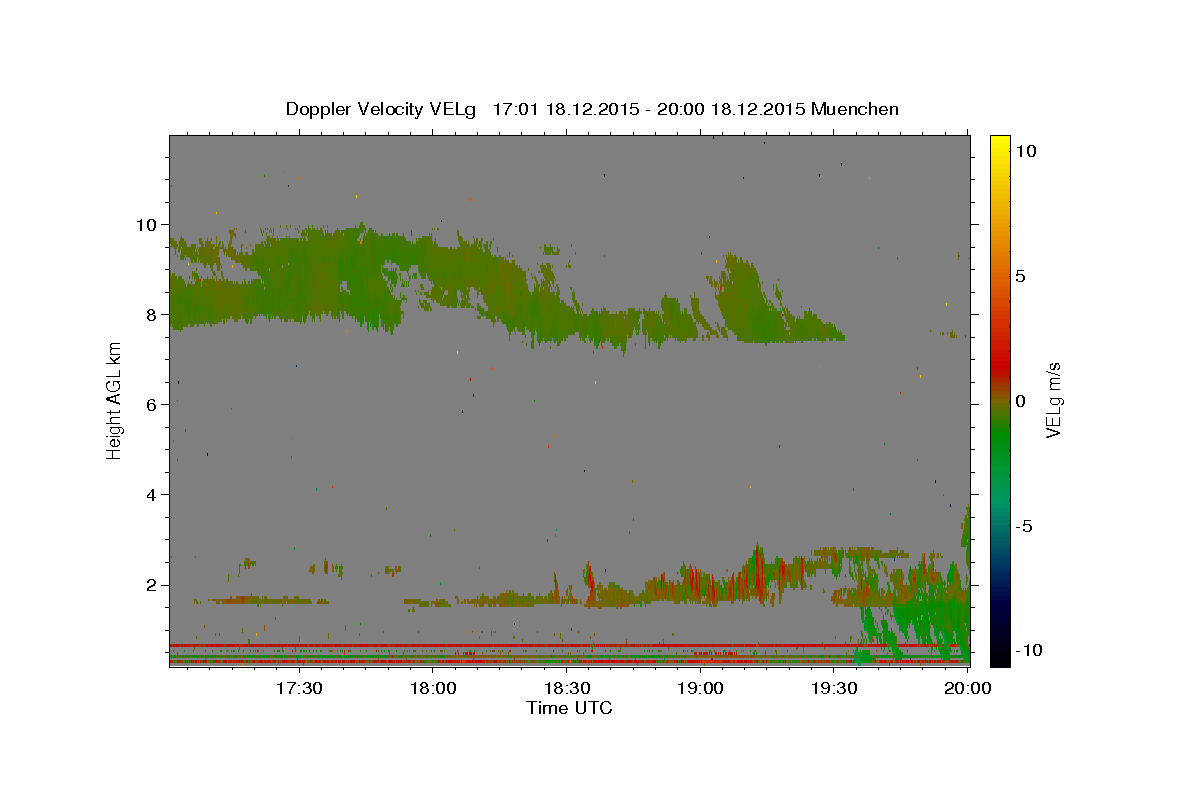Click the height axis label 10
Viewport: 1200px width, 800px height.
click(147, 224)
